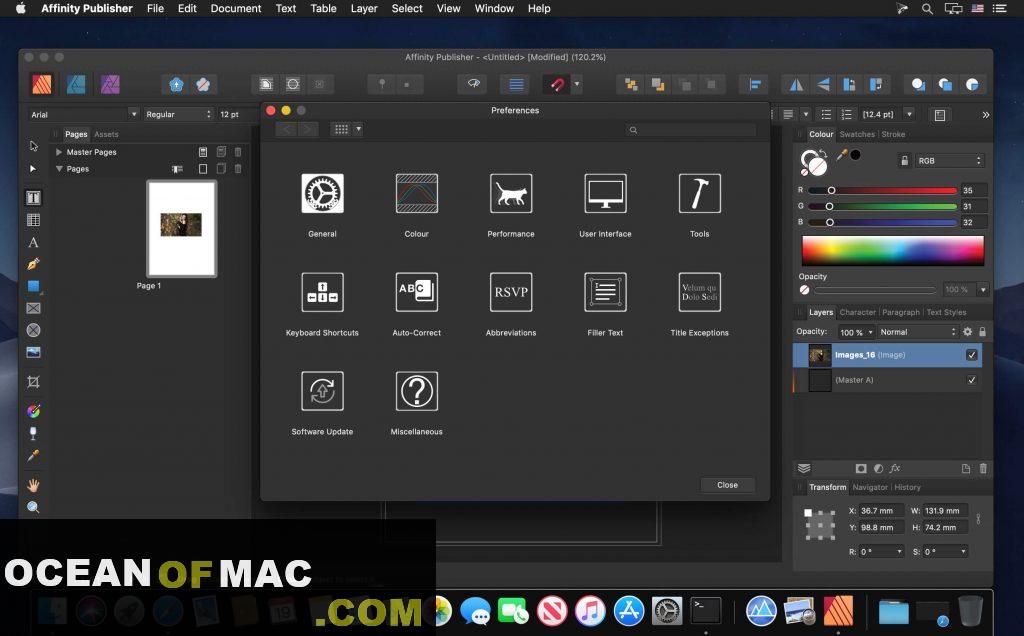Open Tools preferences
The image size is (1024, 636).
pyautogui.click(x=699, y=193)
